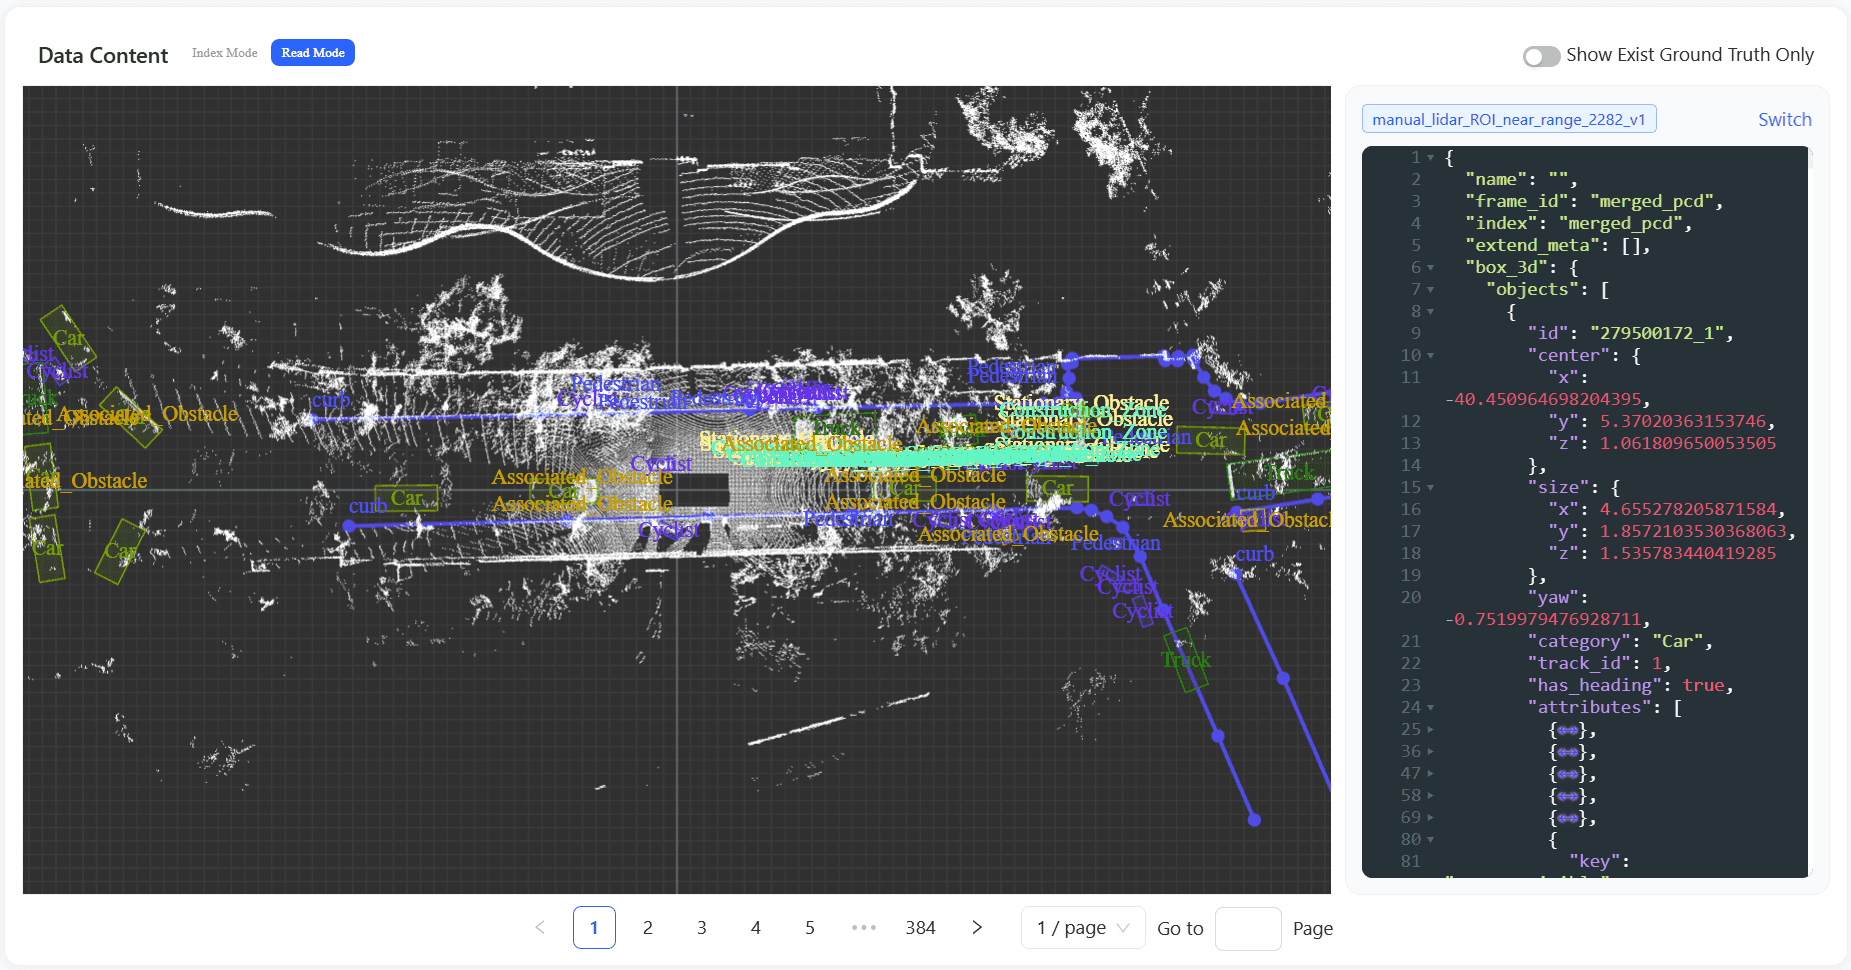The image size is (1851, 970).
Task: Click the next page arrow
Action: coord(977,928)
